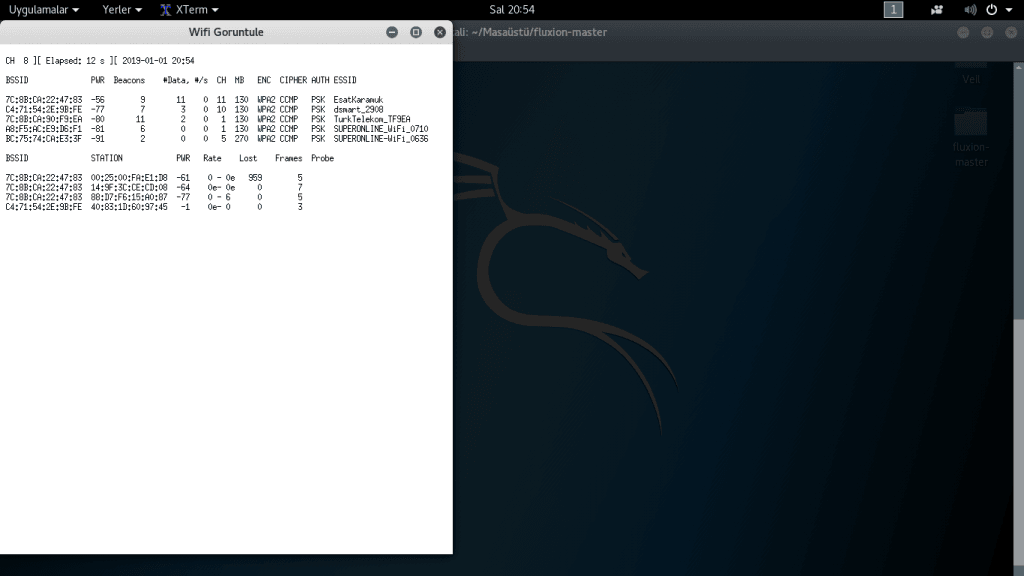Select ESSID TurkTelekom_TF9EA

(372, 120)
